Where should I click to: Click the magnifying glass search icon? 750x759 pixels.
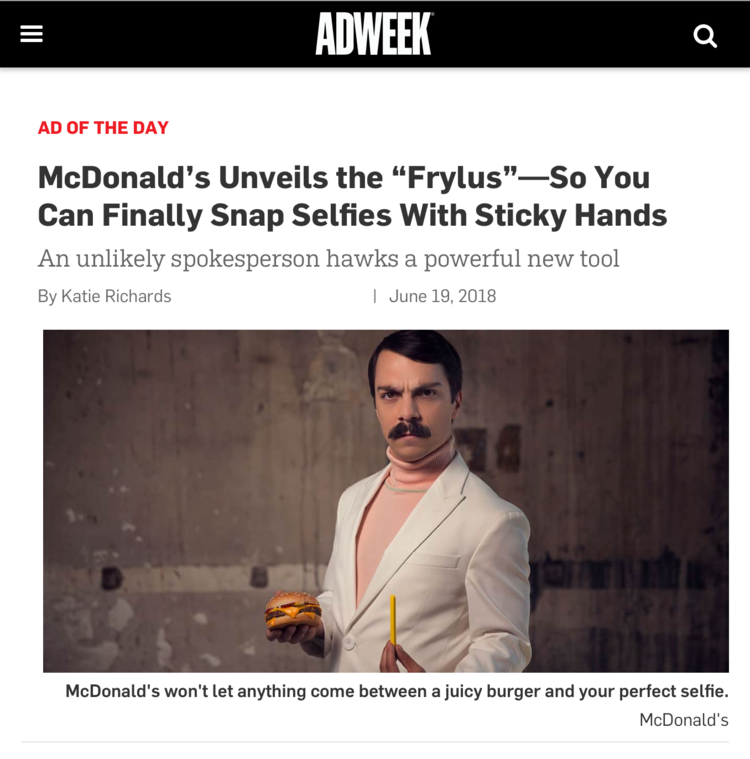[705, 36]
